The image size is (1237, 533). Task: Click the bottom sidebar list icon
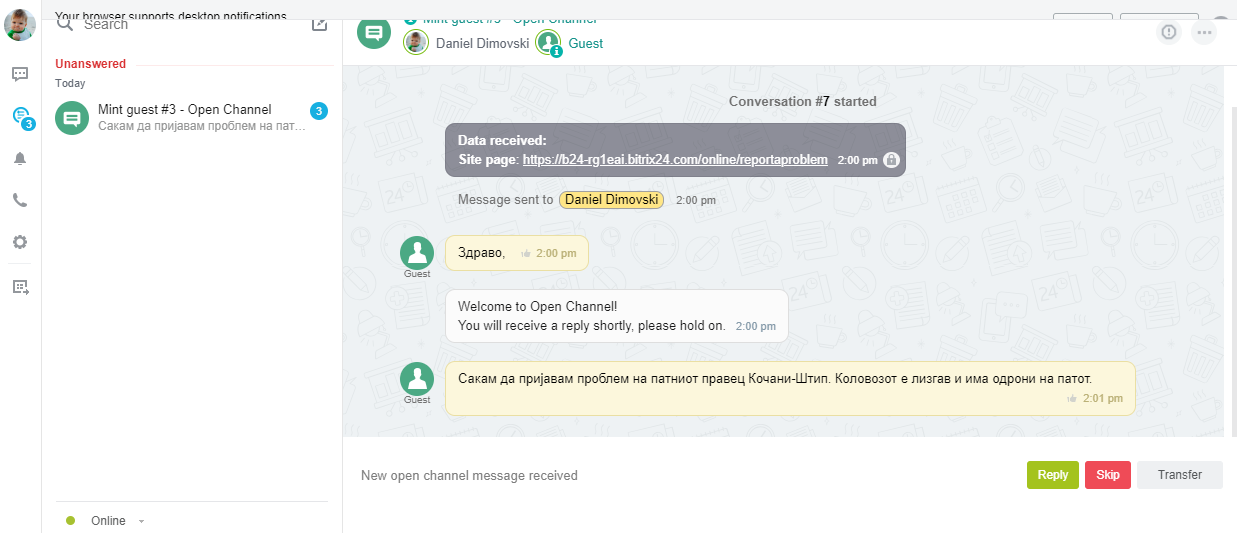pos(20,288)
